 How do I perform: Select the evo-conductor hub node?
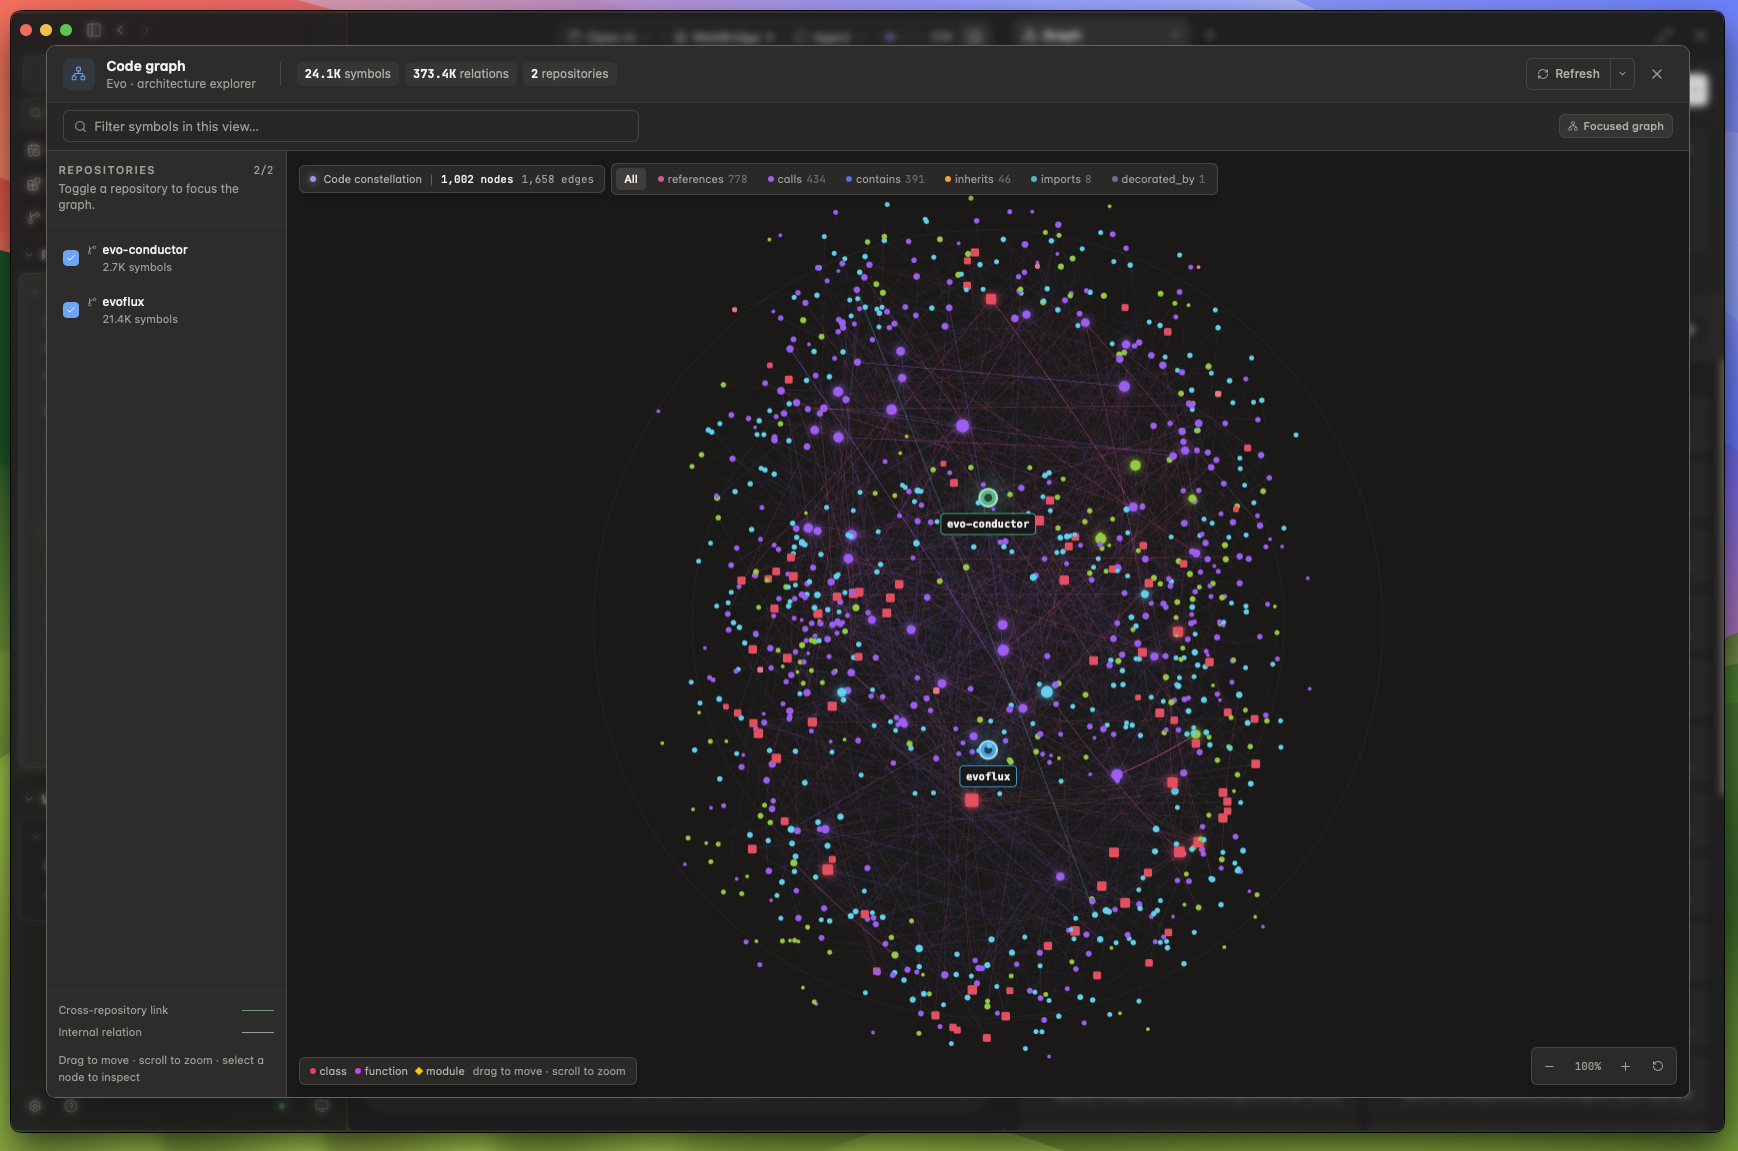[x=988, y=498]
